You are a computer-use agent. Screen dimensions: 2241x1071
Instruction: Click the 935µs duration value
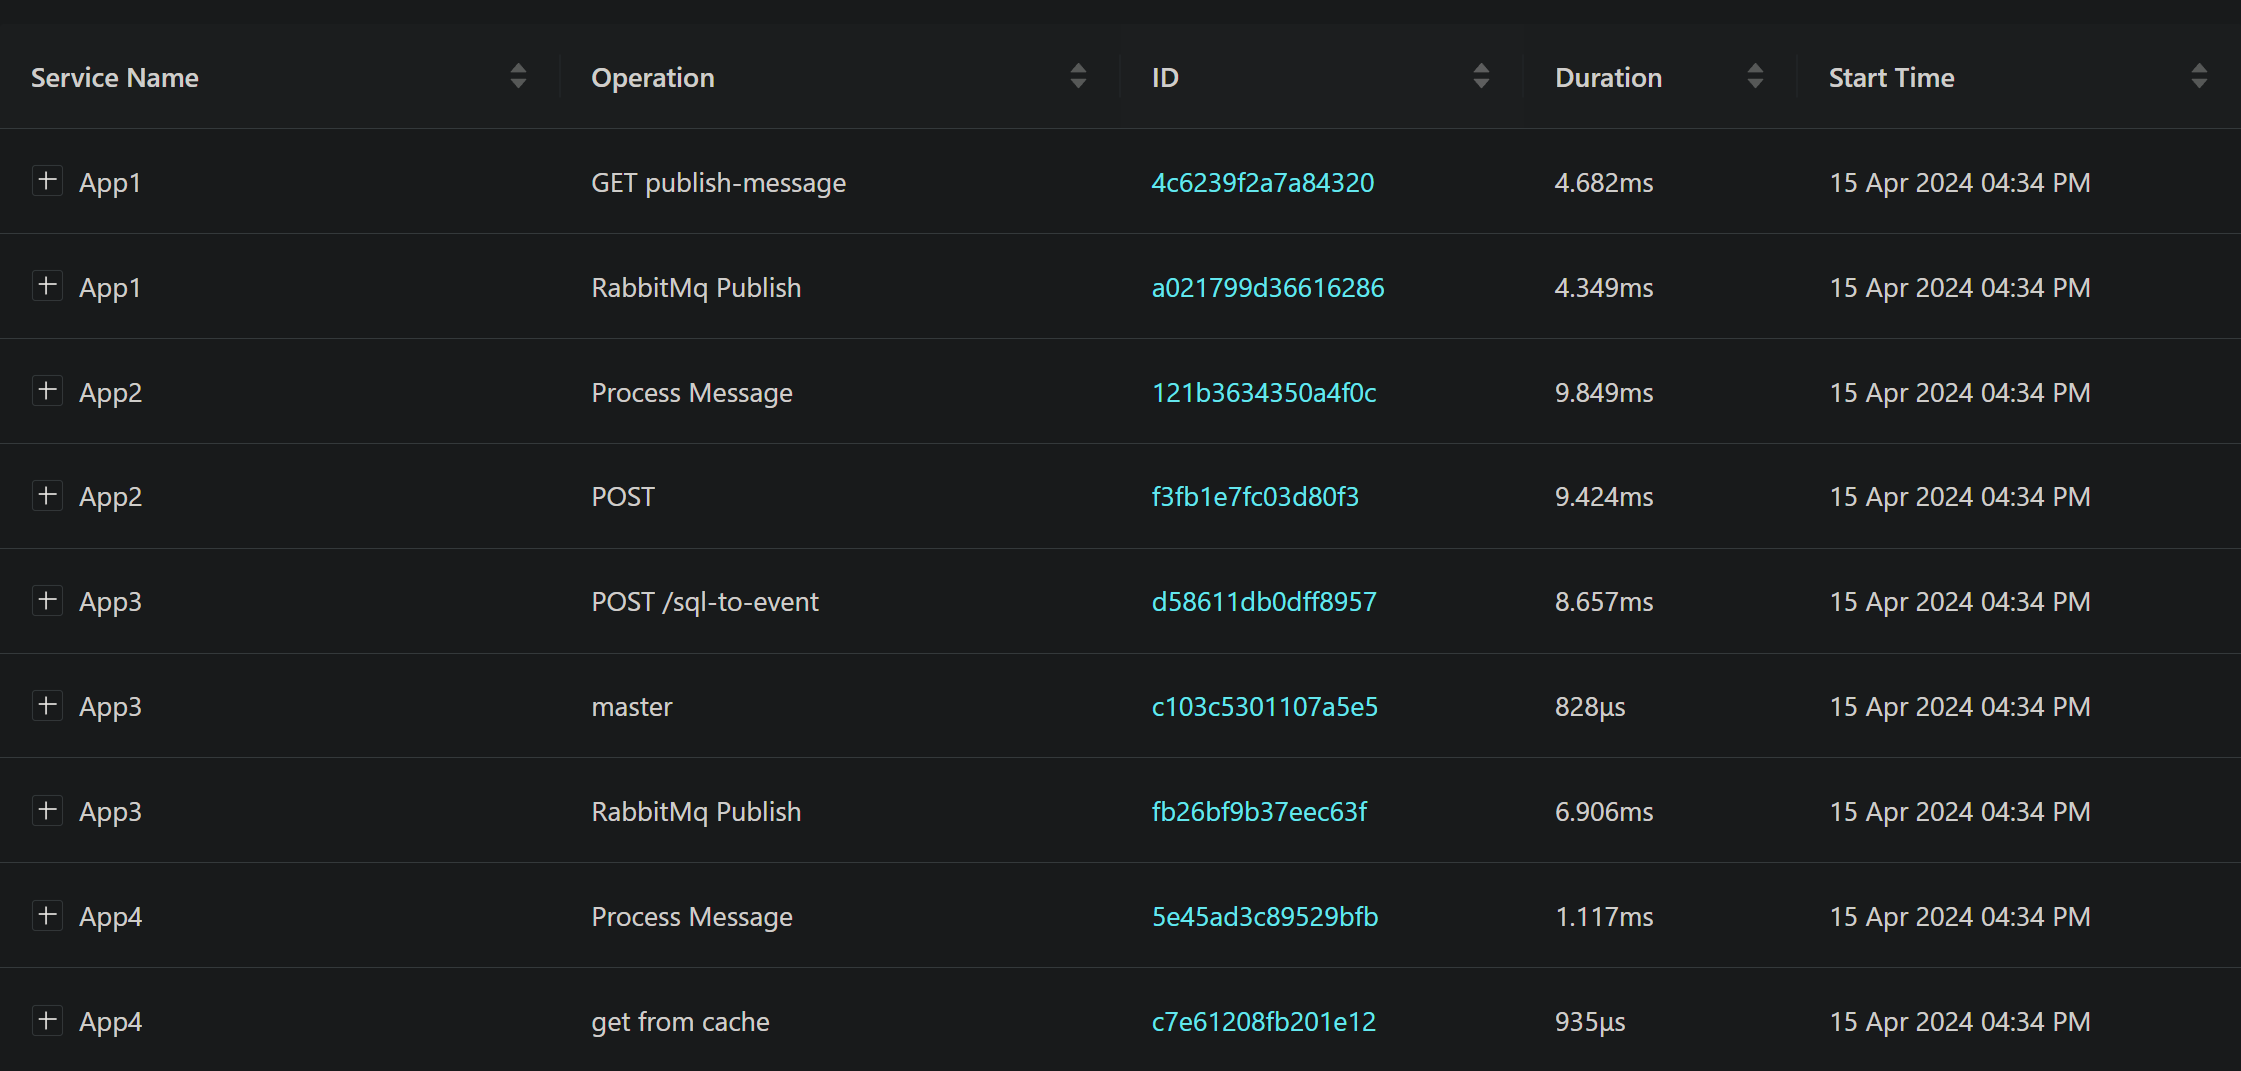pos(1590,1022)
